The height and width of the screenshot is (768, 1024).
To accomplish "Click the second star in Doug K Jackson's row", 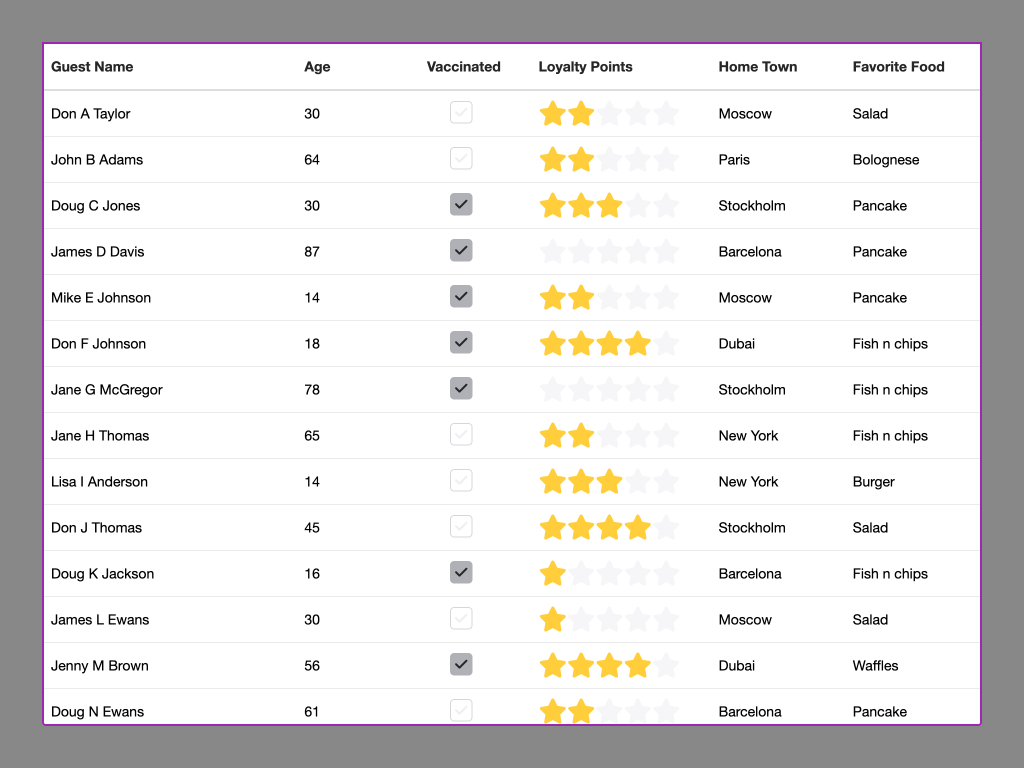I will tap(581, 573).
